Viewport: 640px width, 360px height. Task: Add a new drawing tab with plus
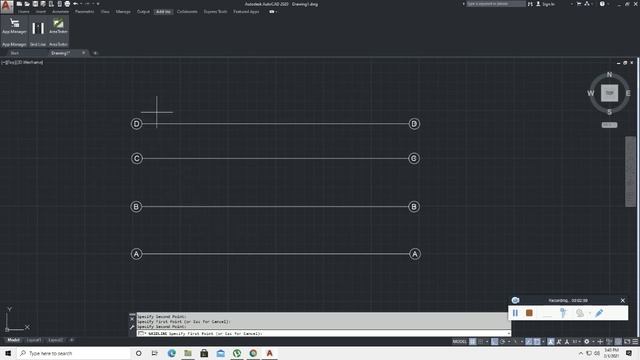click(96, 53)
